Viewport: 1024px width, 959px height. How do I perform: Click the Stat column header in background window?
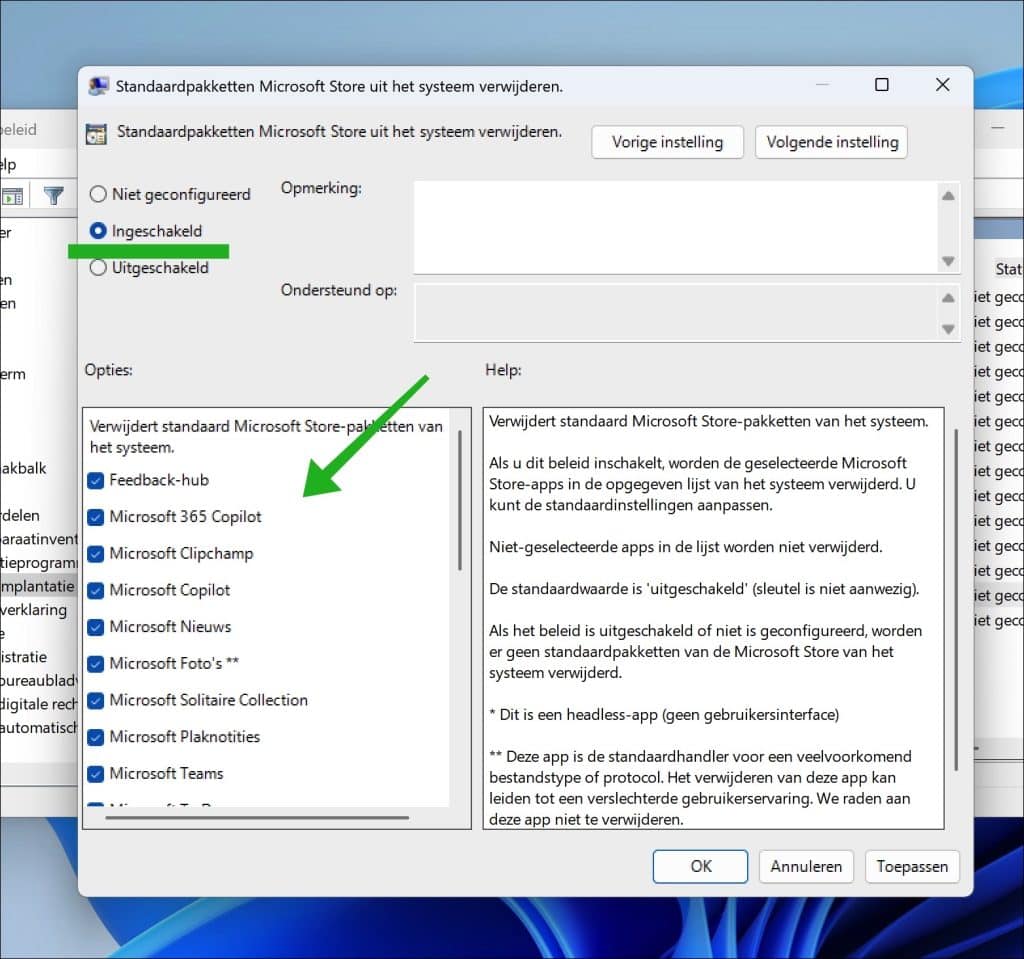(1008, 269)
